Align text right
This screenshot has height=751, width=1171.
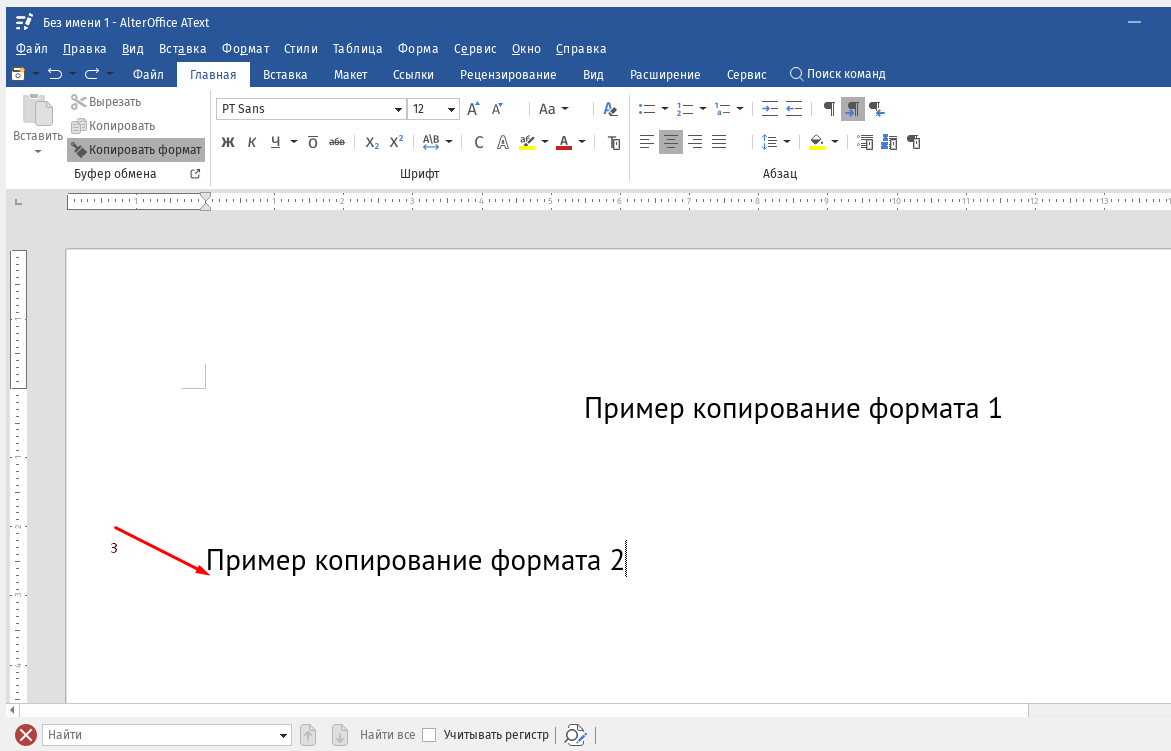click(x=695, y=142)
